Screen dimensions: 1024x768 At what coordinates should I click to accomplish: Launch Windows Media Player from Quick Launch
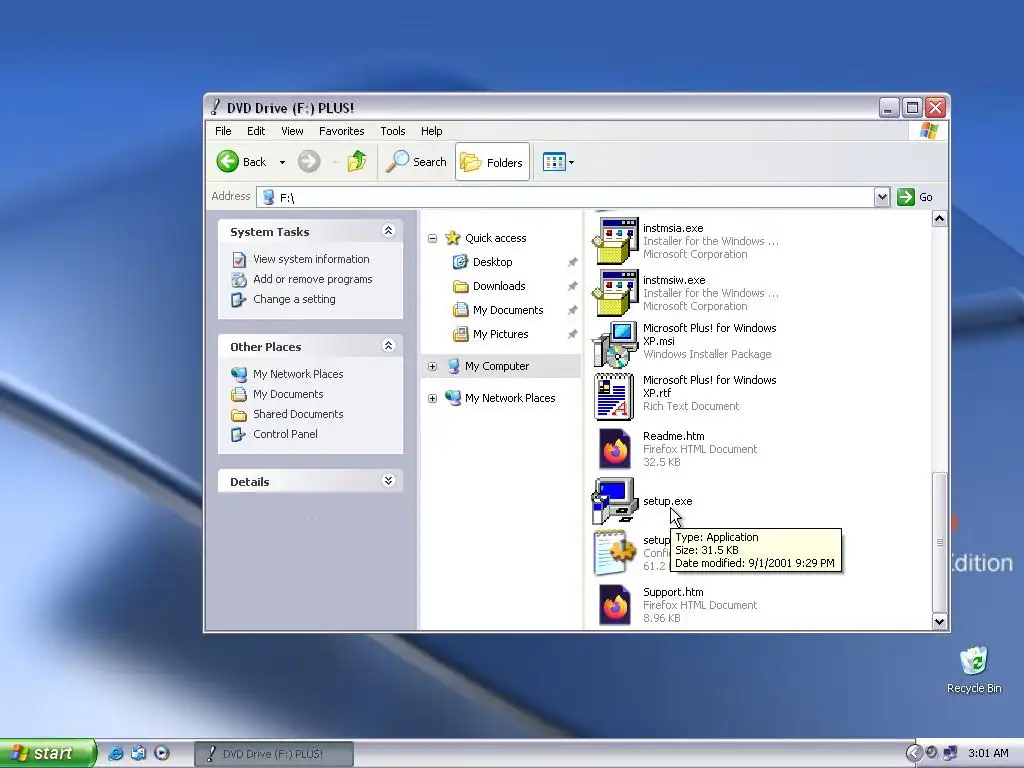coord(162,753)
